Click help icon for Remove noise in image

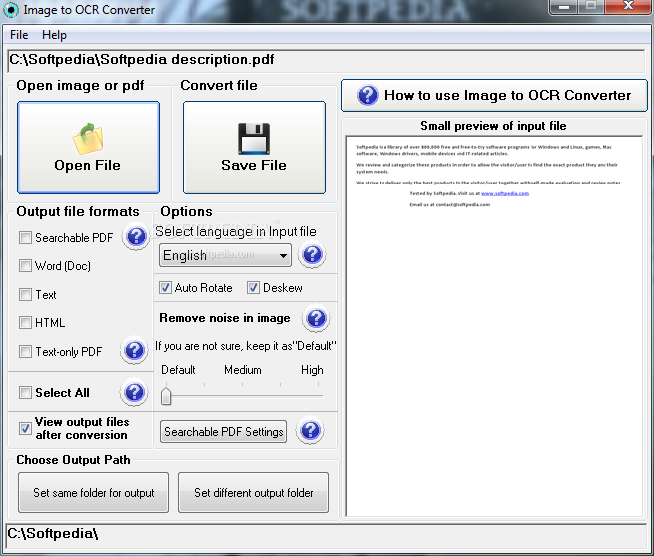coord(316,318)
